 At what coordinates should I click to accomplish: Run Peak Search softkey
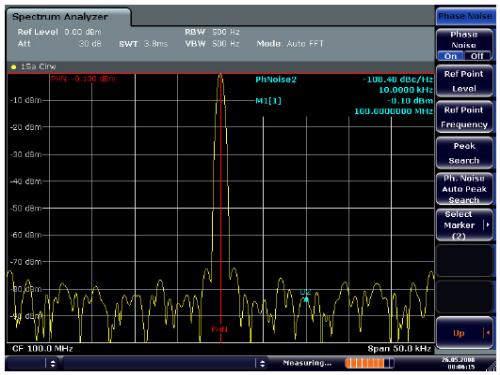click(464, 153)
